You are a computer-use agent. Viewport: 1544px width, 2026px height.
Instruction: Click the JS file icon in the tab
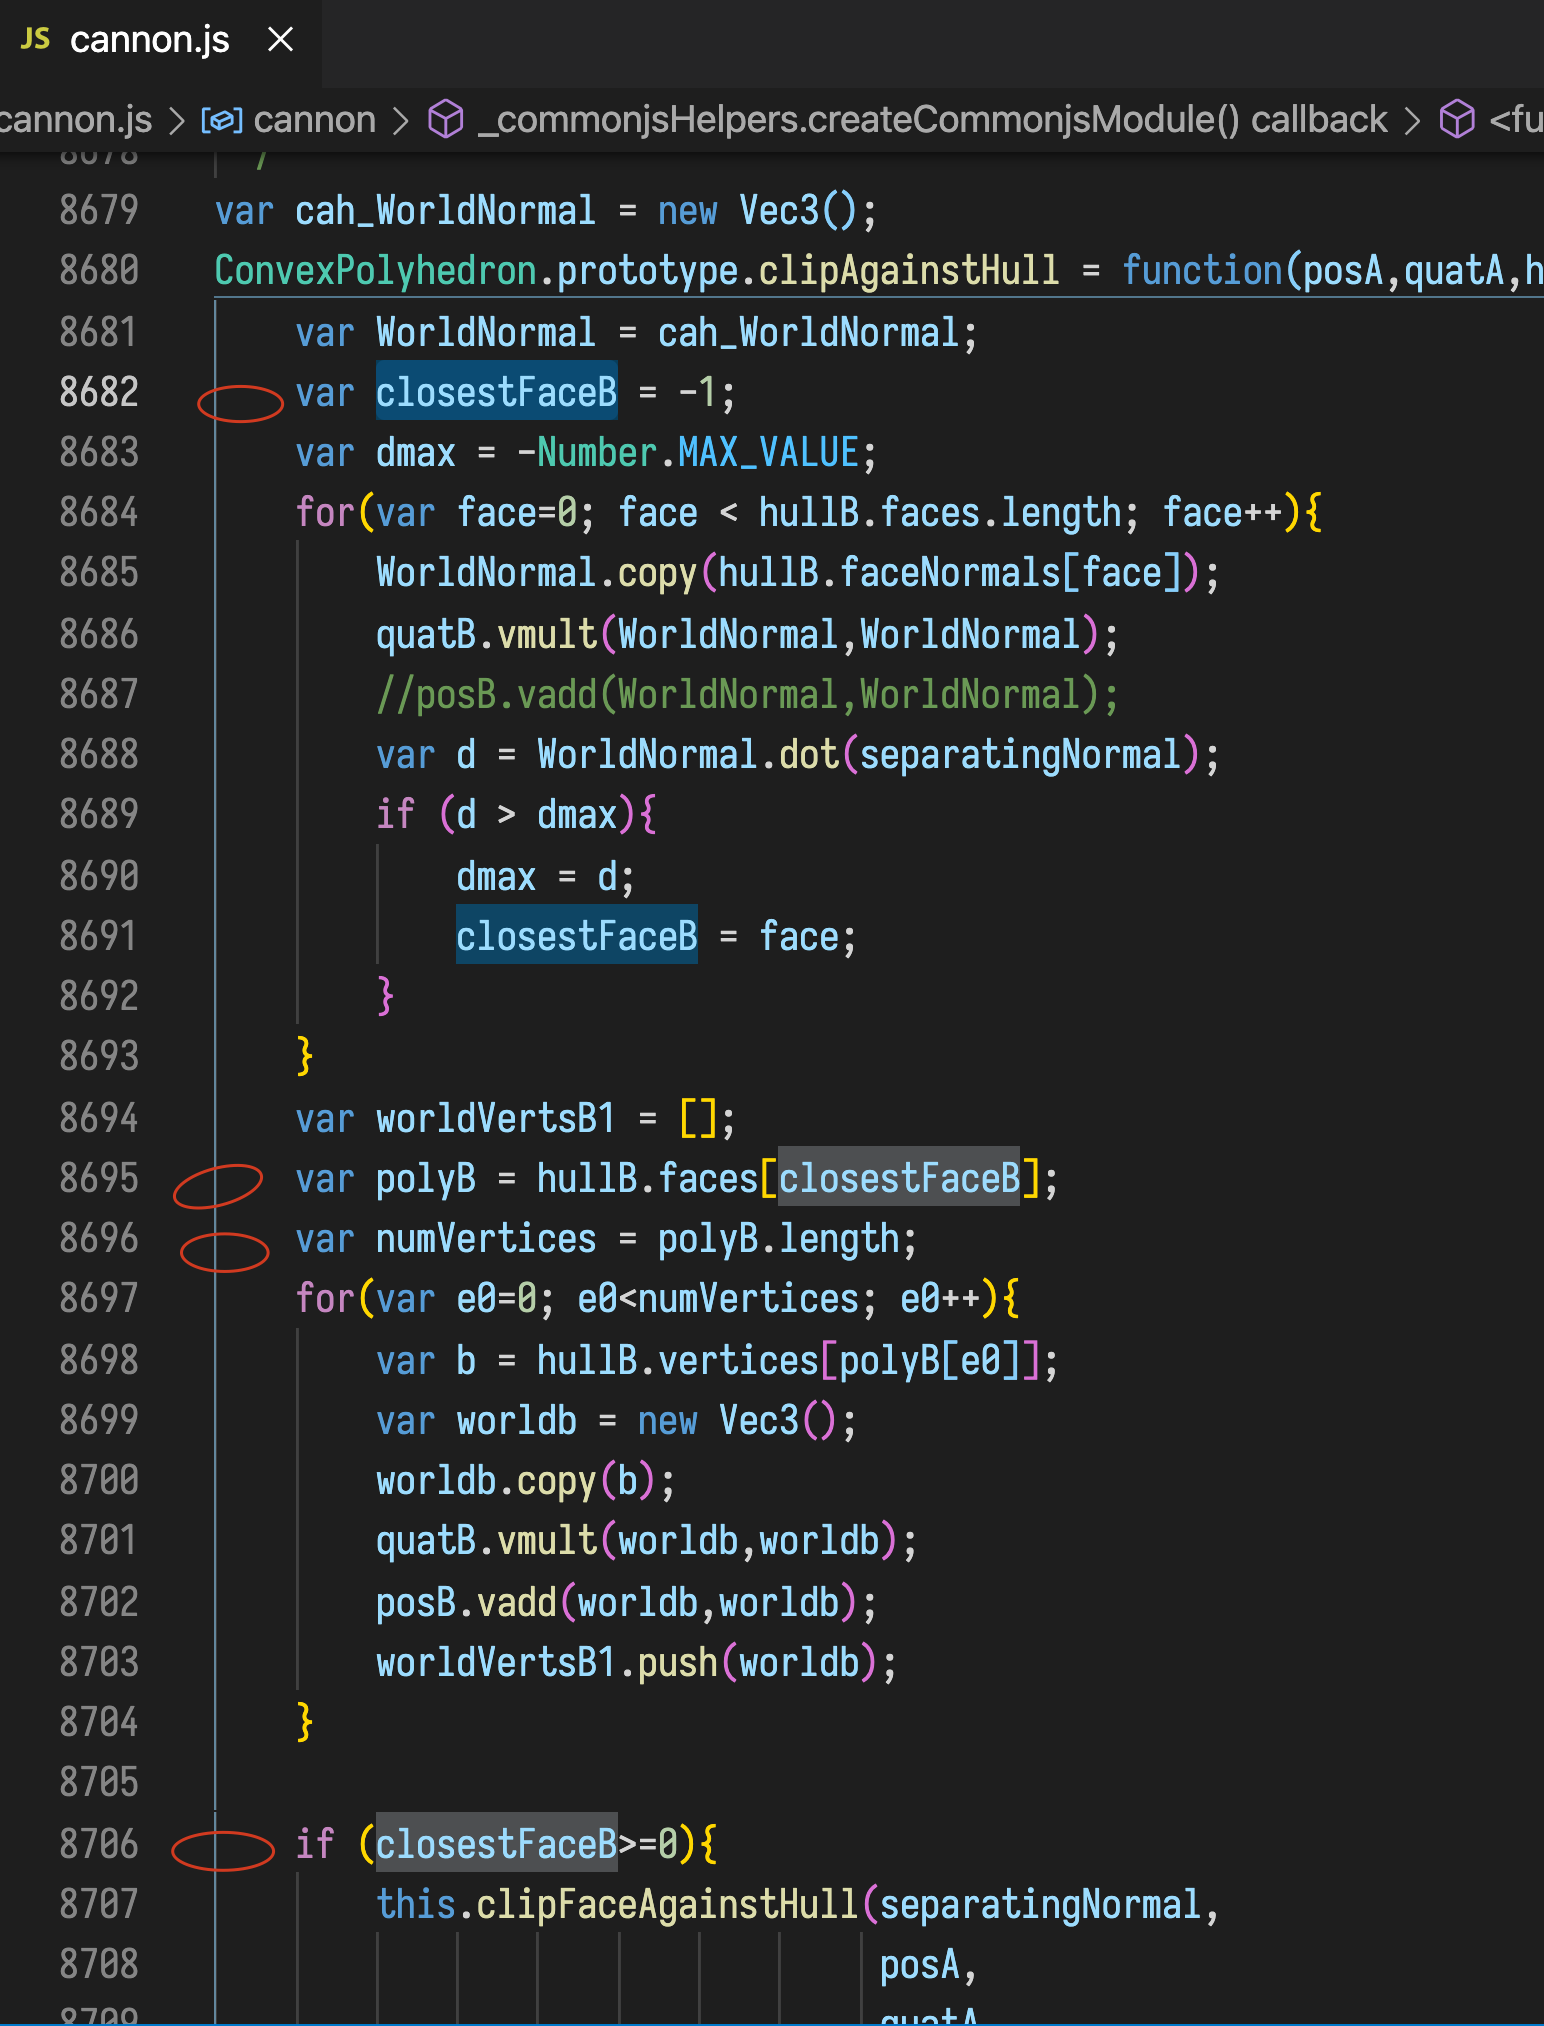[x=35, y=40]
